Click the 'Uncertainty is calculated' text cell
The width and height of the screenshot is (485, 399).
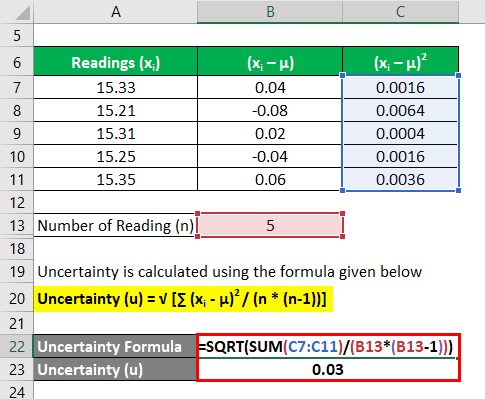(x=229, y=271)
